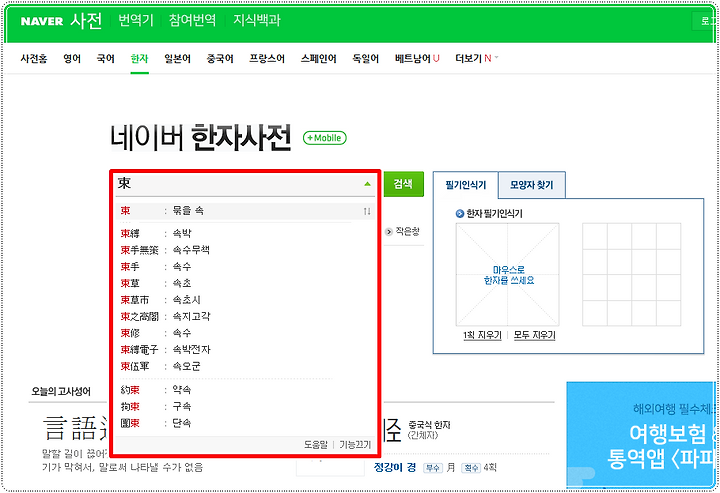Click the 작은창 link
The image size is (720, 493).
click(x=407, y=232)
